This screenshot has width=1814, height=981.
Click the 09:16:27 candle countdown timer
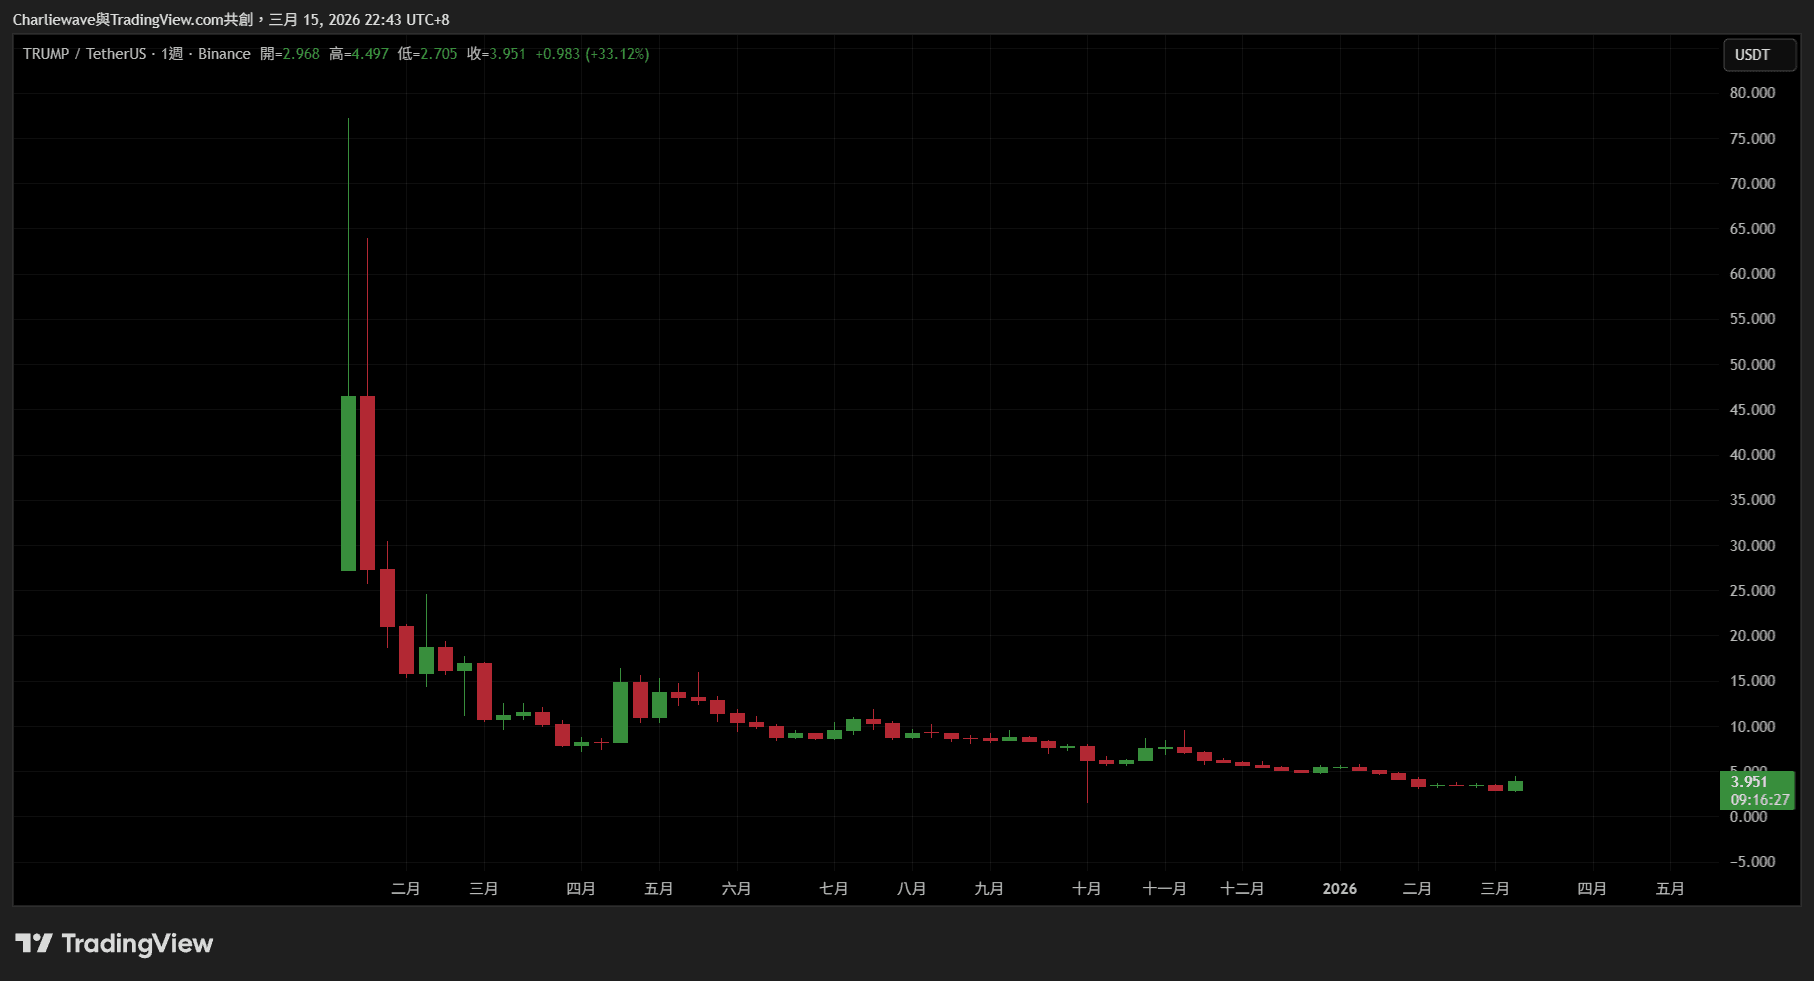(1759, 800)
